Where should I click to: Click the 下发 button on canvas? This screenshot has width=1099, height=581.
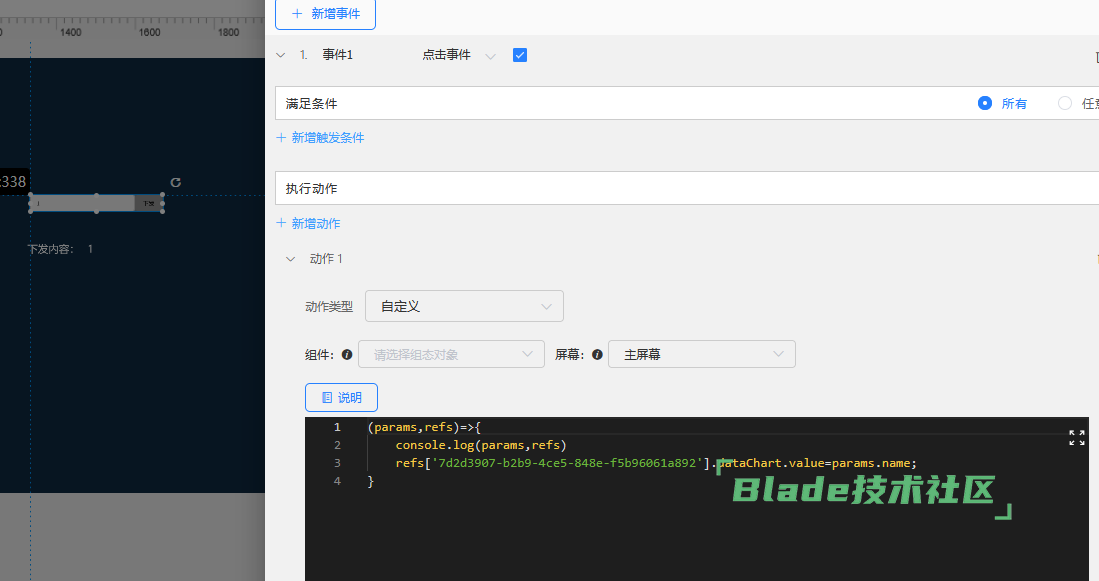(x=148, y=204)
